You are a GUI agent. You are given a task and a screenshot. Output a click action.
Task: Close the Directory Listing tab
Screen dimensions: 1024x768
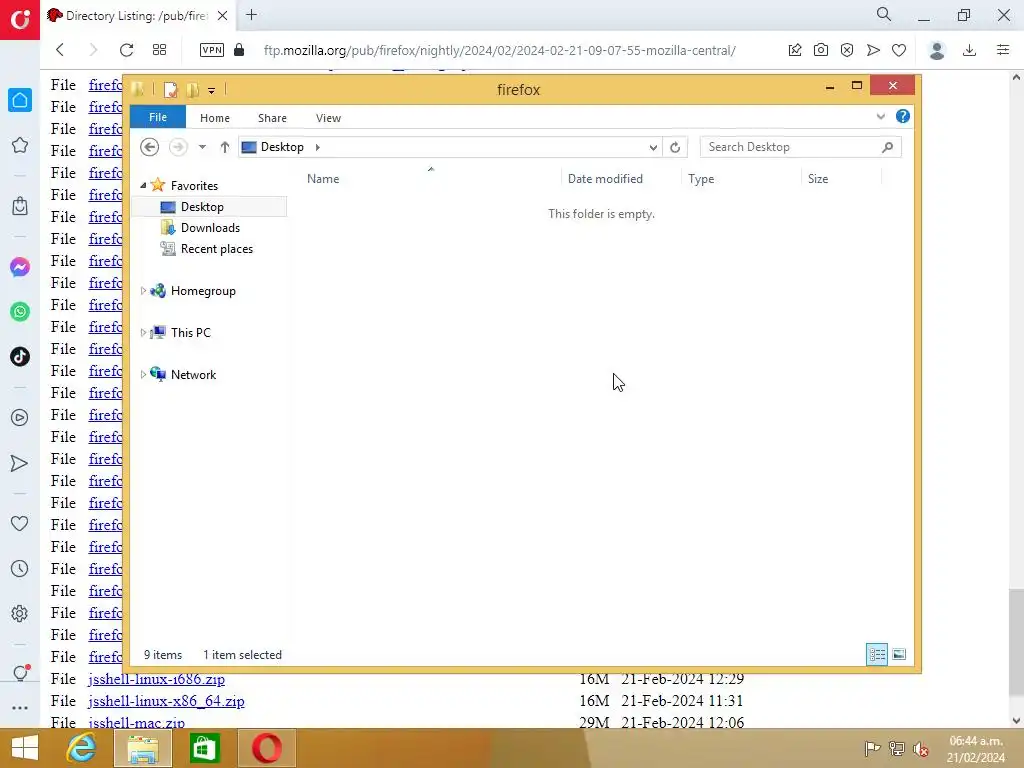[x=222, y=16]
